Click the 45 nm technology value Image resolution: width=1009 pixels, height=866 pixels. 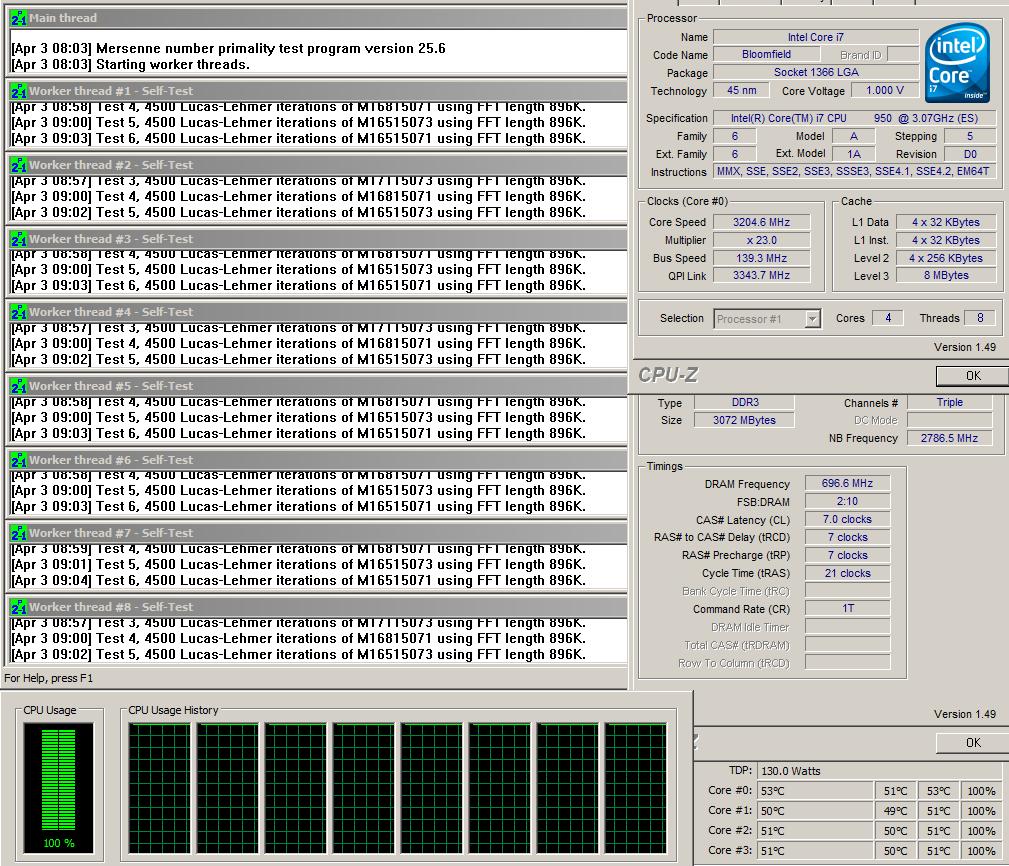click(741, 91)
